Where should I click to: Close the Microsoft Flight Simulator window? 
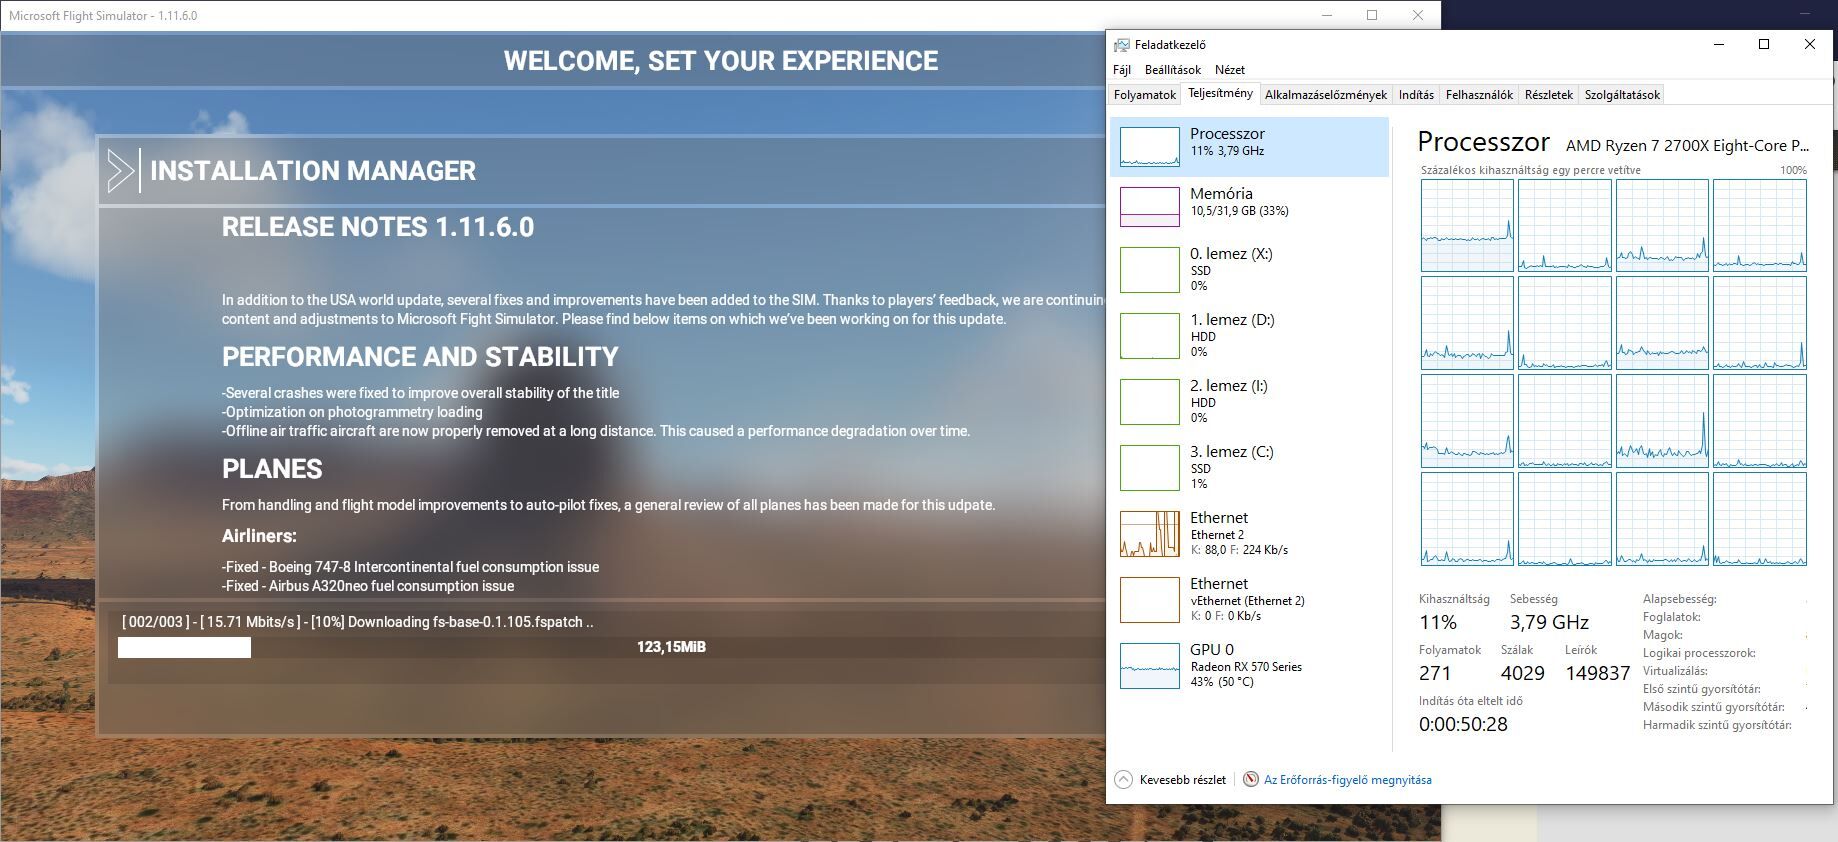[1417, 15]
